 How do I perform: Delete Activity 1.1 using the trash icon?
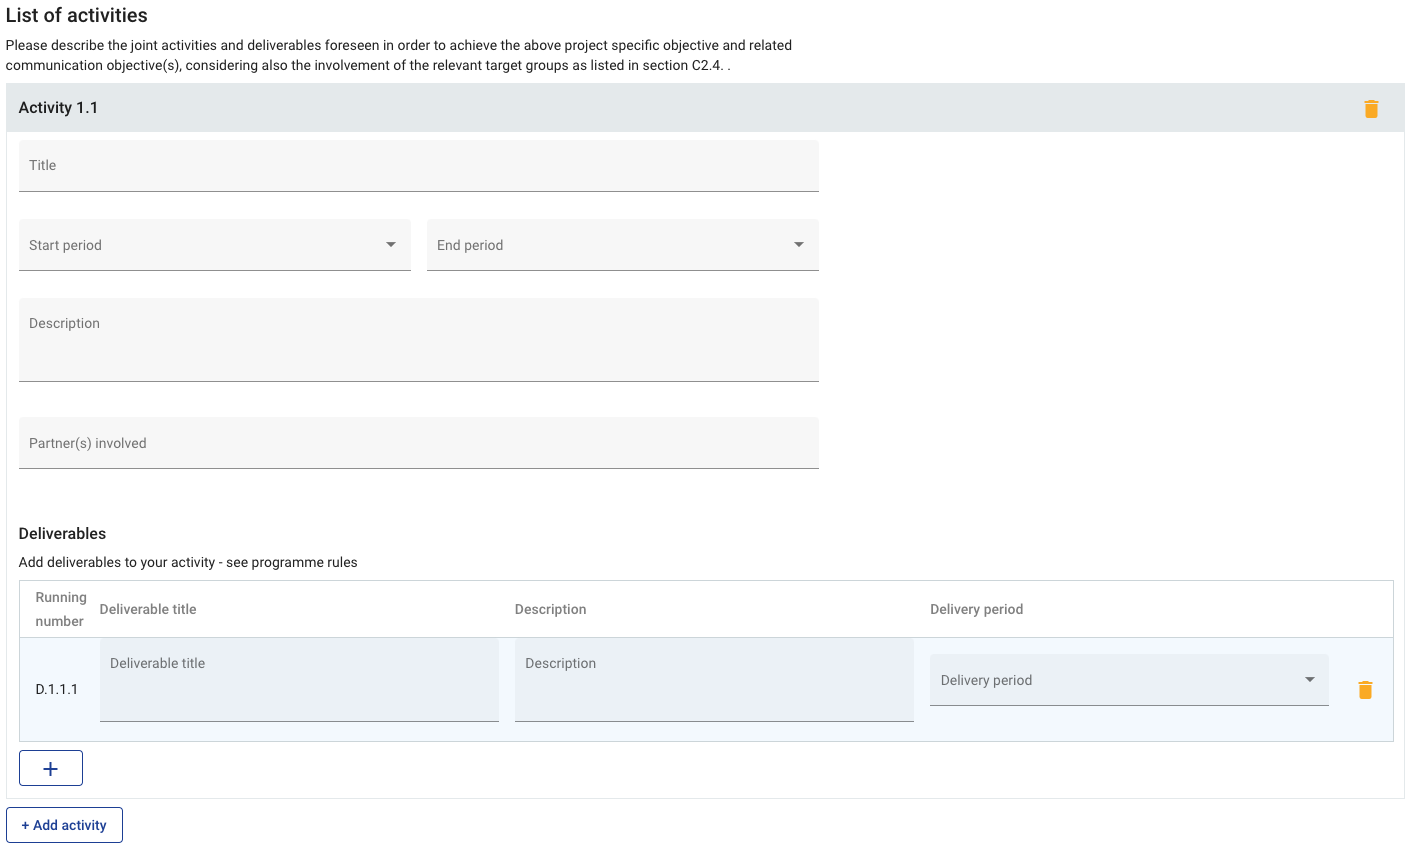click(1371, 109)
